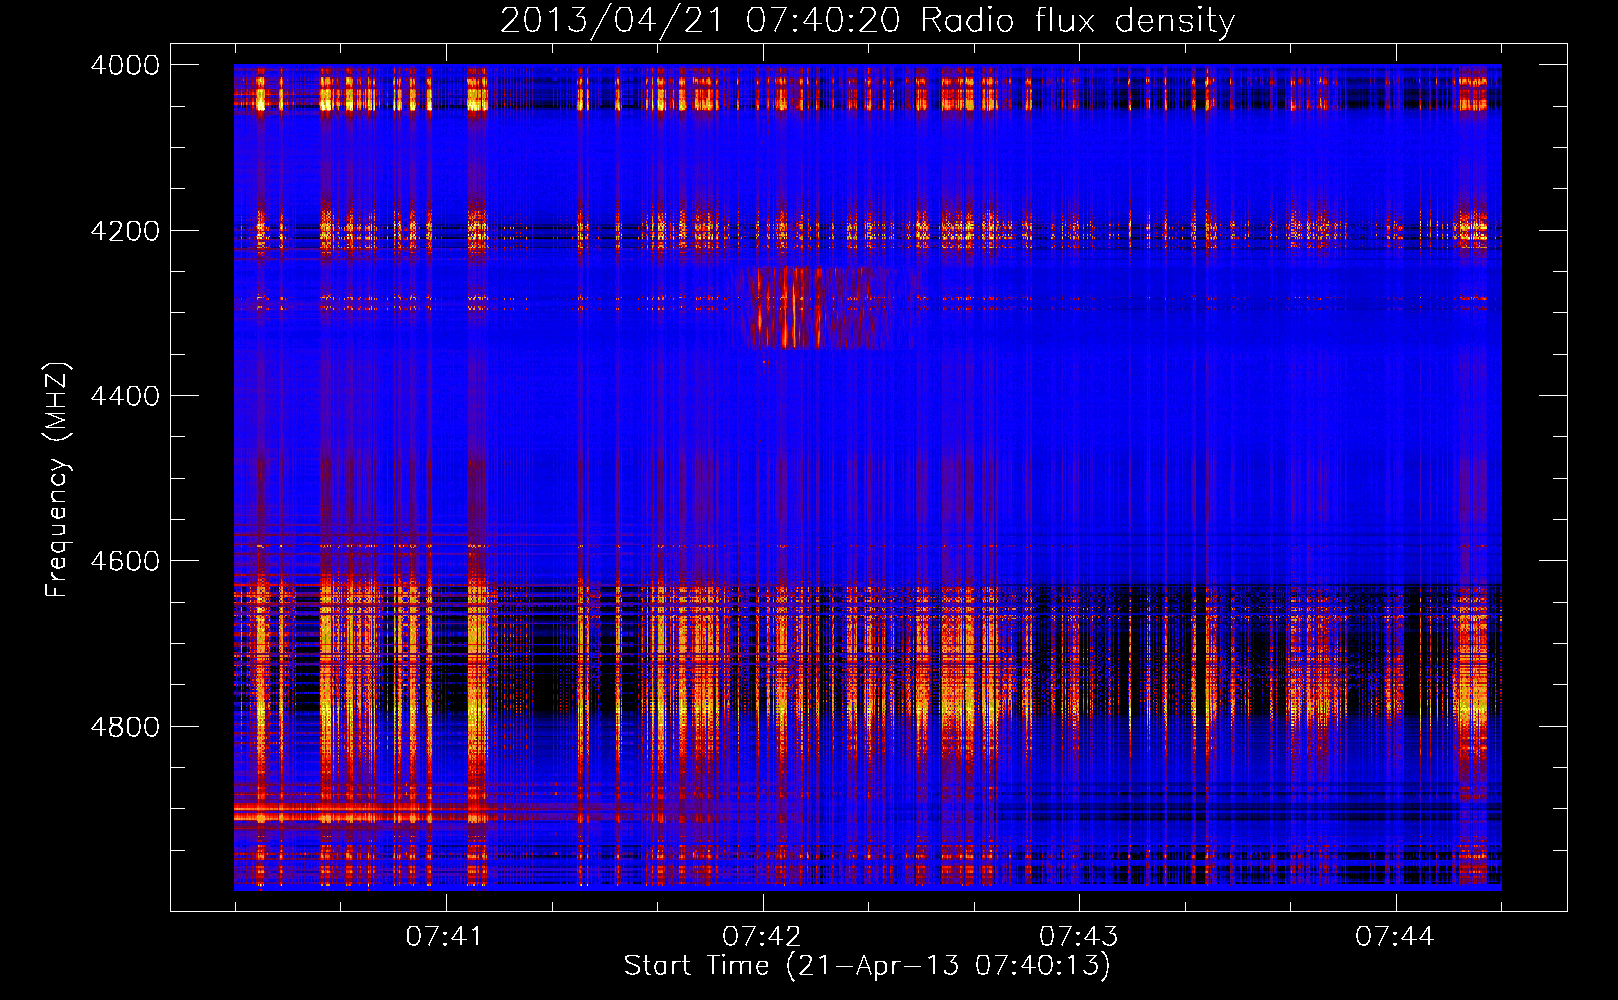Viewport: 1618px width, 1000px height.
Task: Click the 4600 frequency axis label
Action: click(x=124, y=561)
